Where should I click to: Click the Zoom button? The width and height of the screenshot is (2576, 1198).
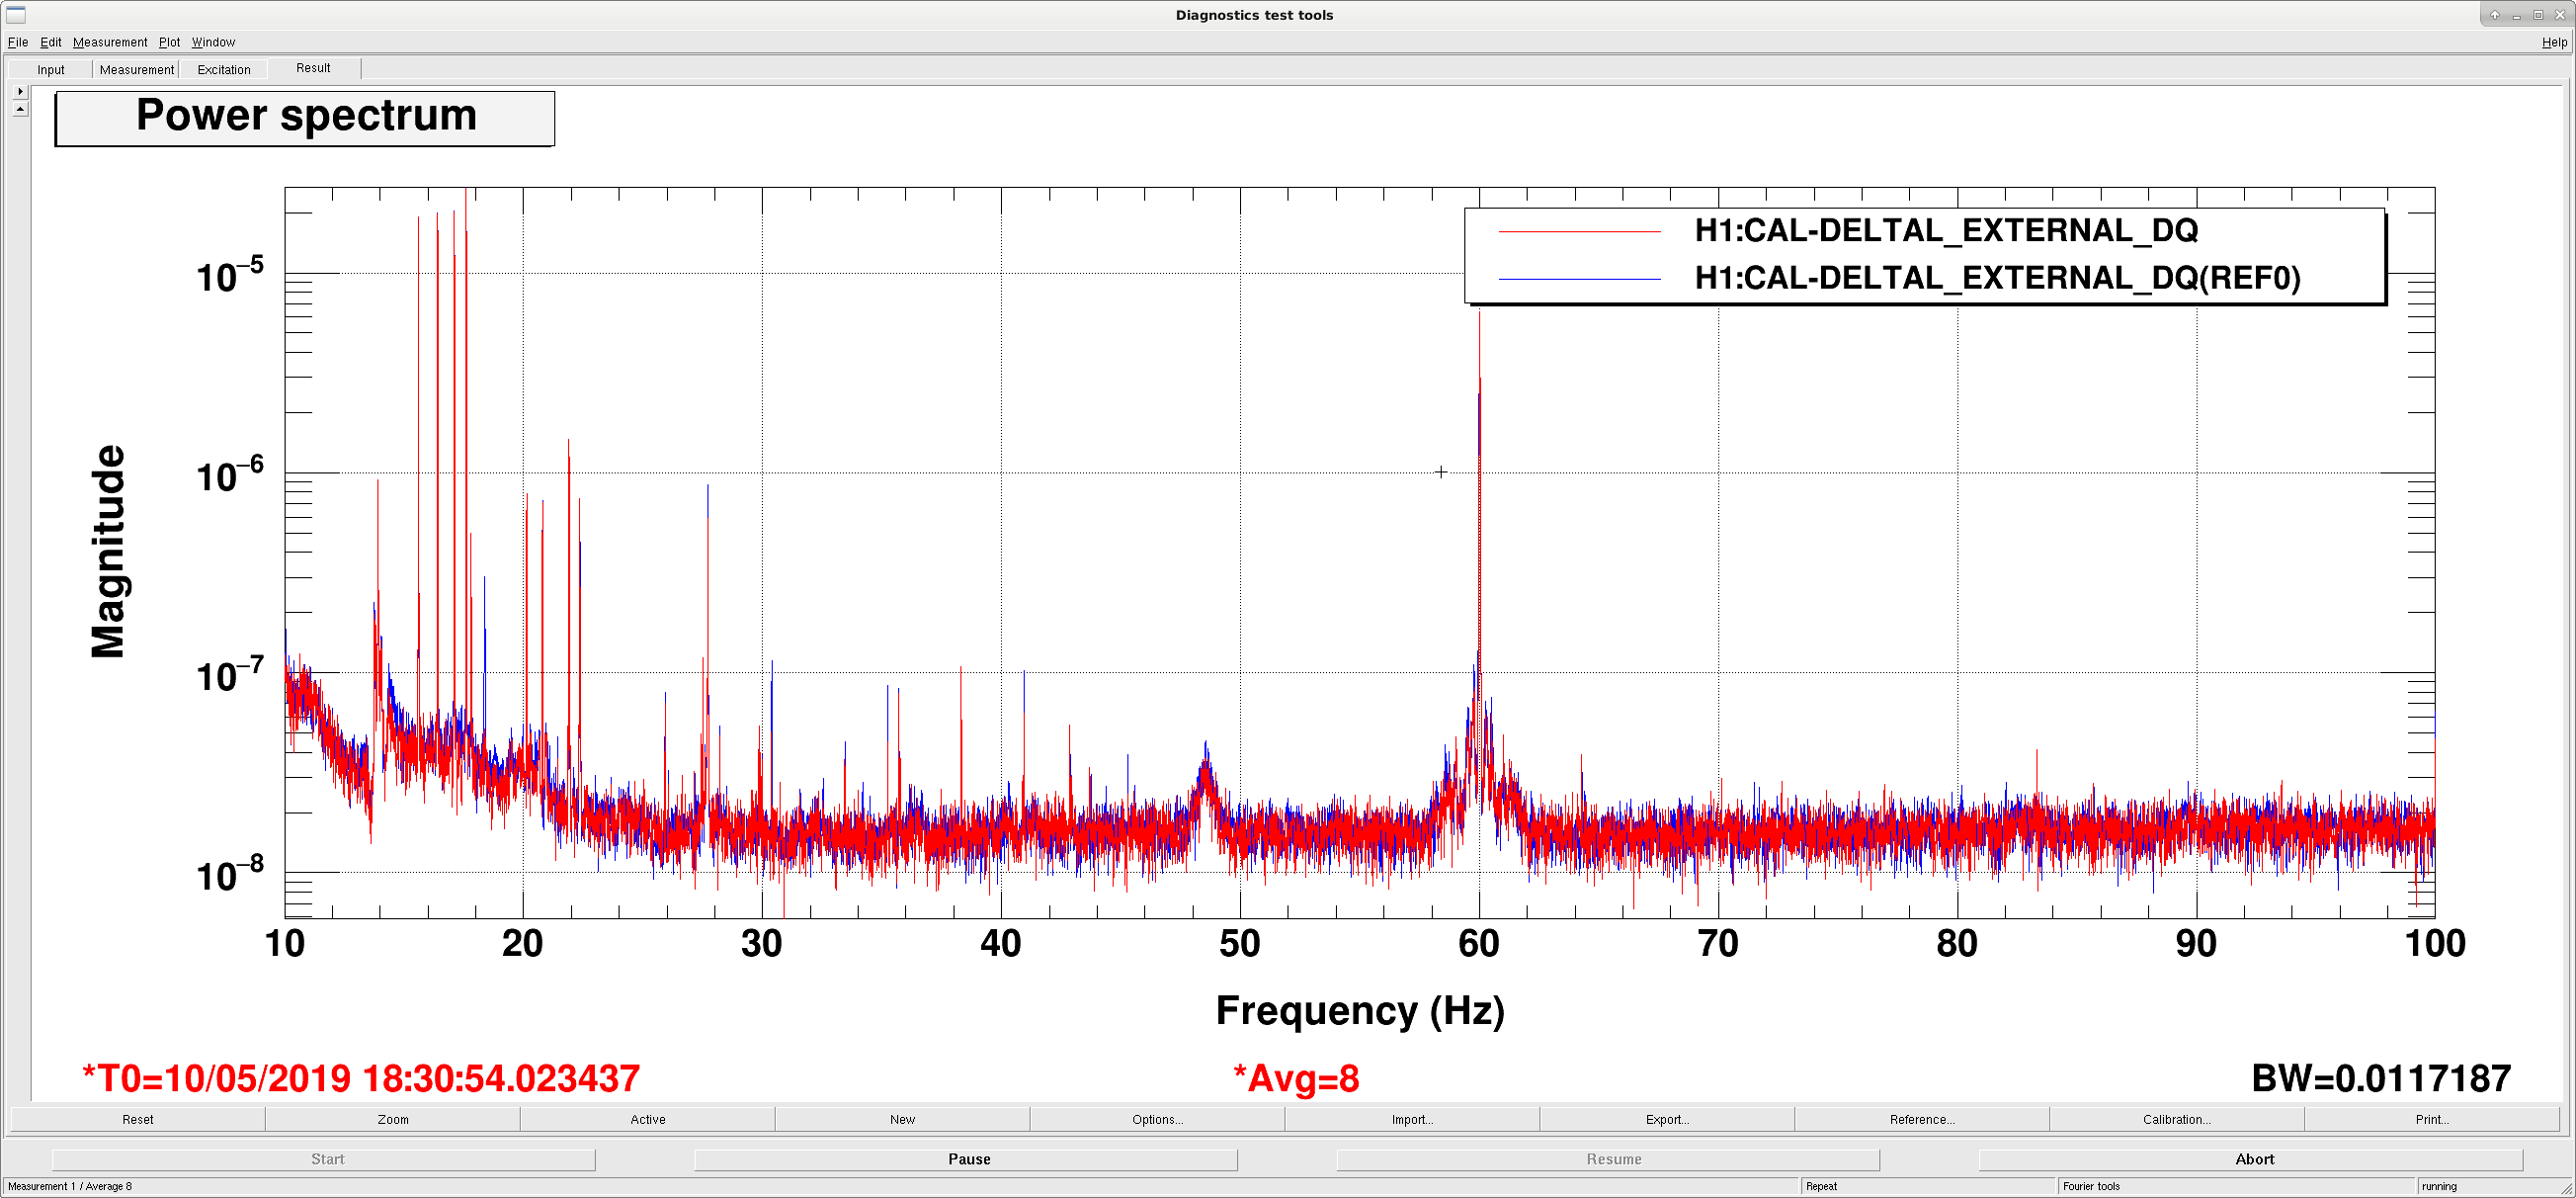click(393, 1119)
